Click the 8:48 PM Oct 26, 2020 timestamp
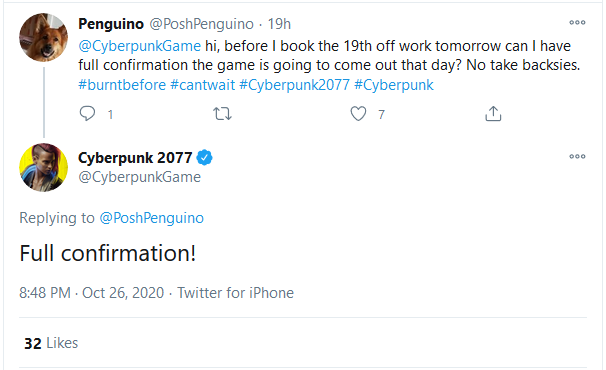Image resolution: width=606 pixels, height=370 pixels. 92,293
